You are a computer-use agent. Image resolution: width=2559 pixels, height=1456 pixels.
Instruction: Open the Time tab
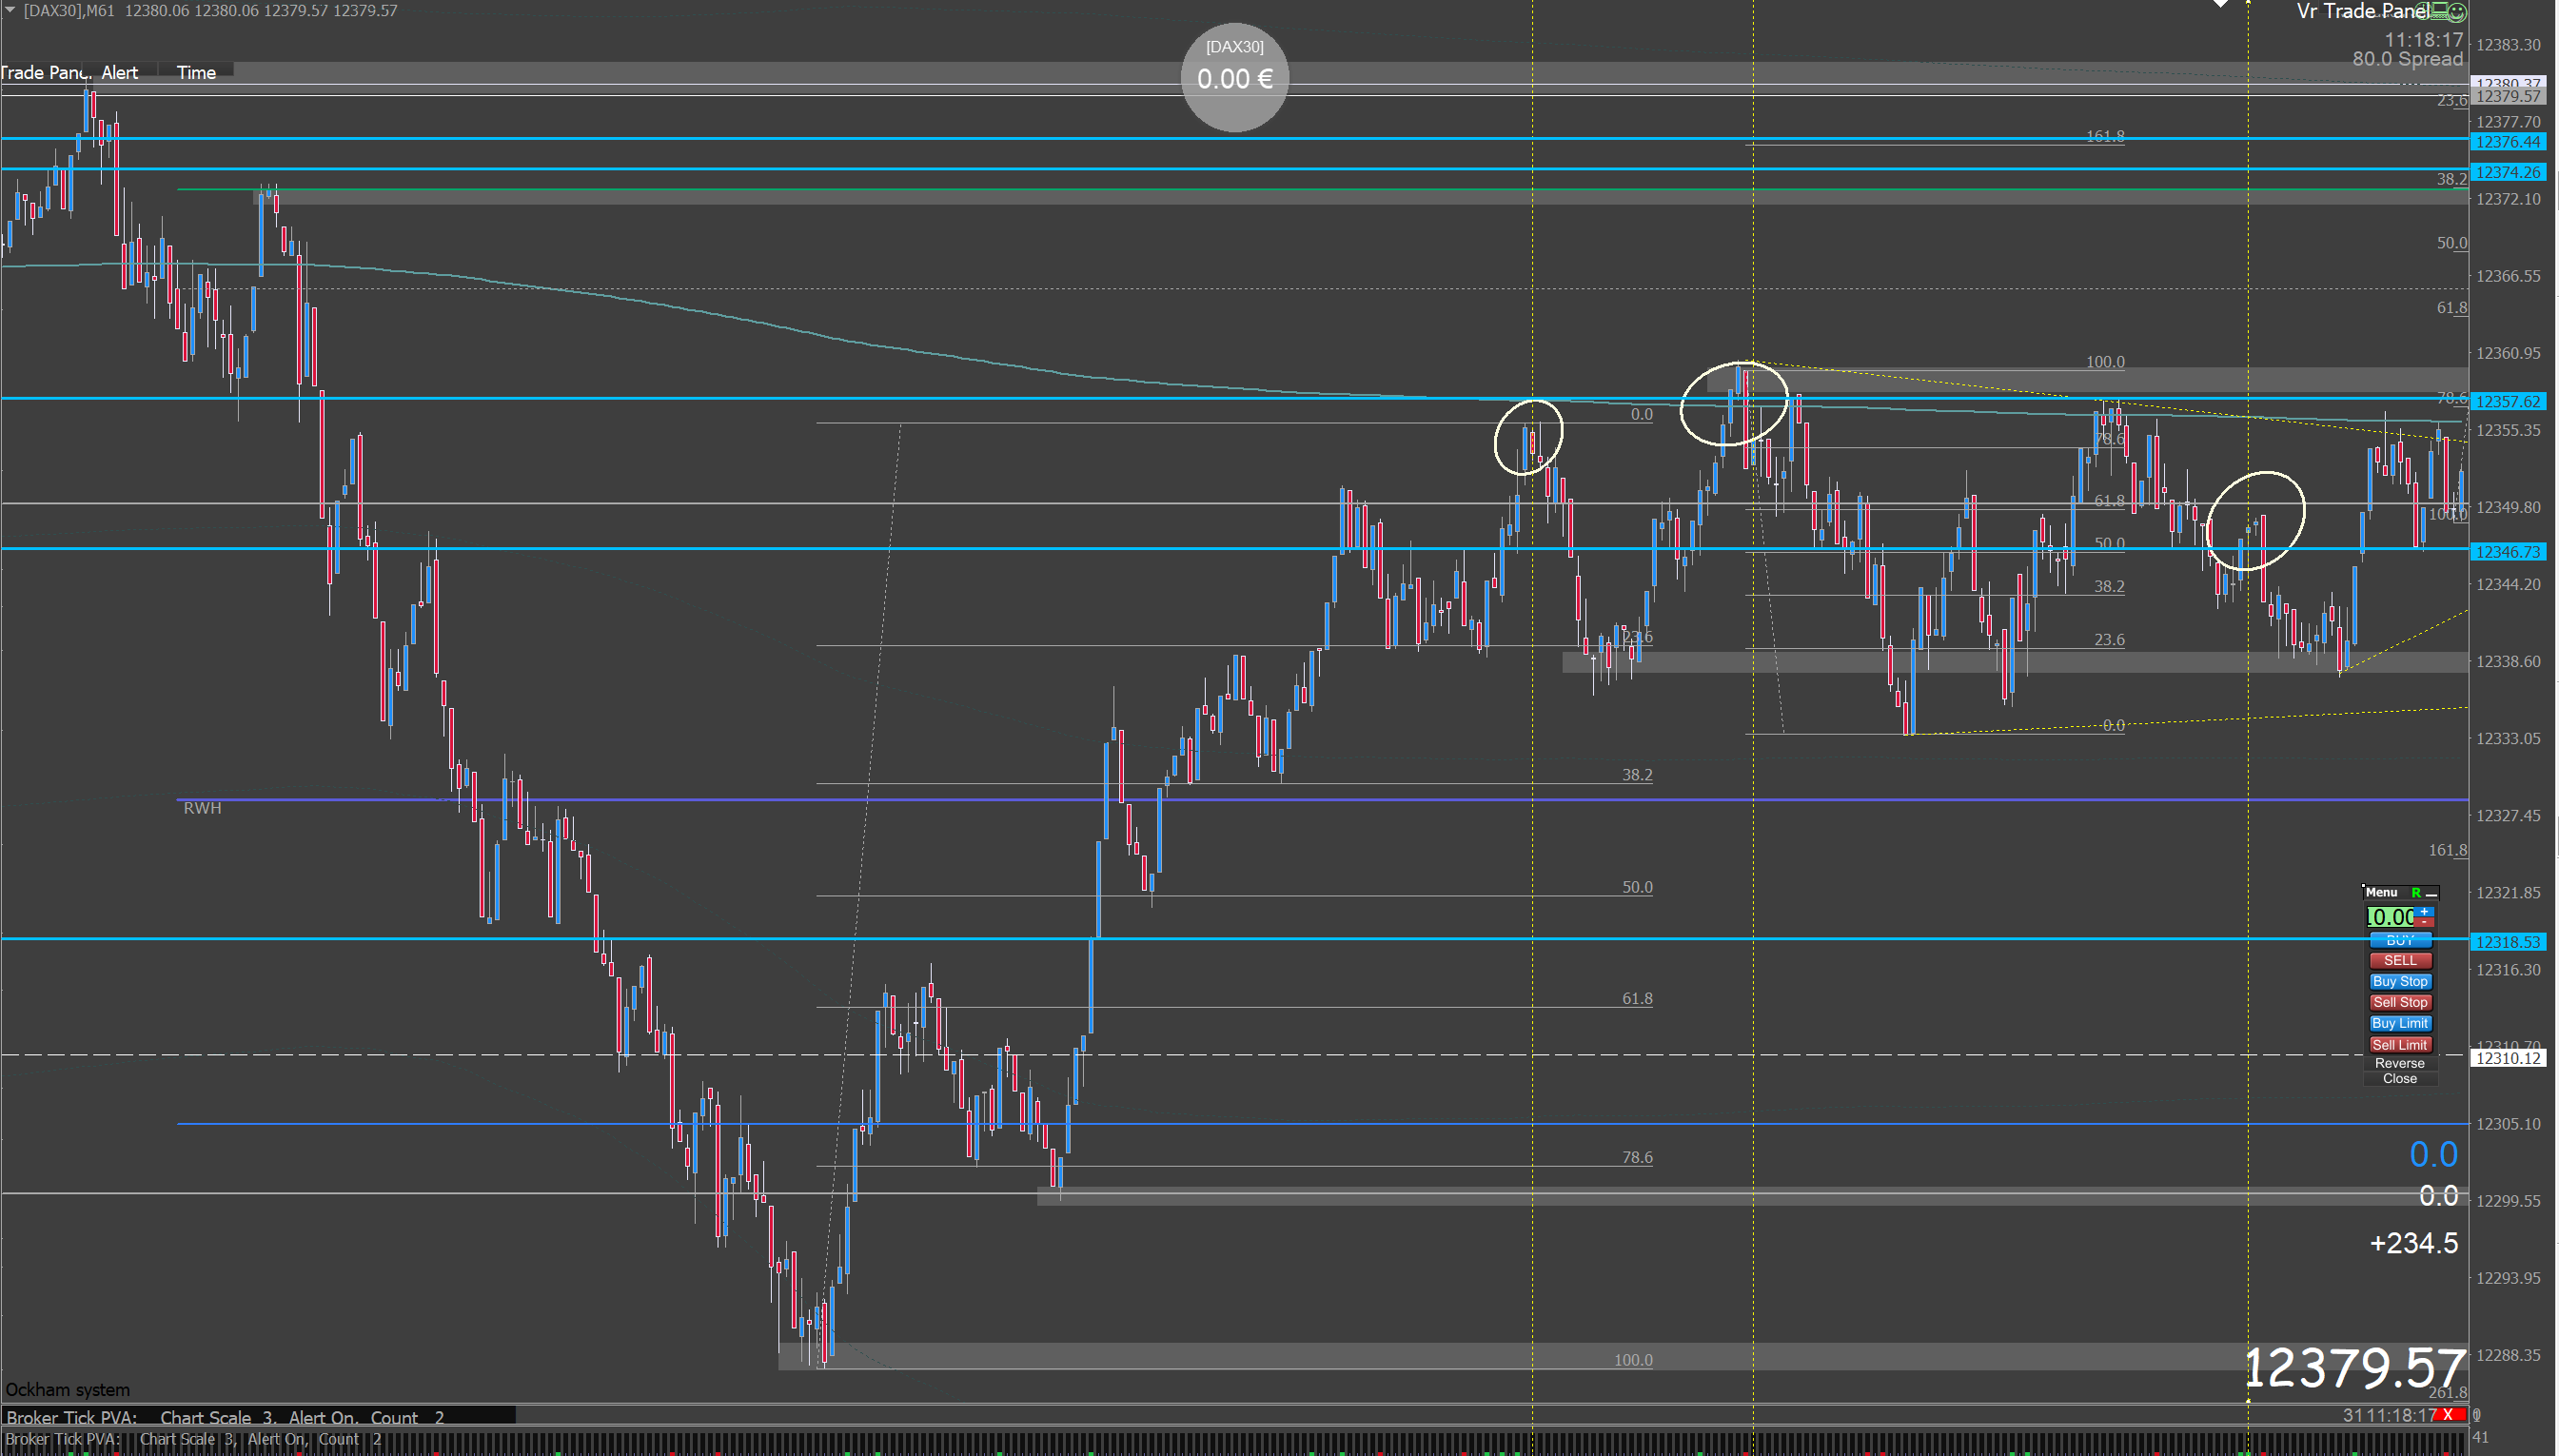[x=196, y=73]
